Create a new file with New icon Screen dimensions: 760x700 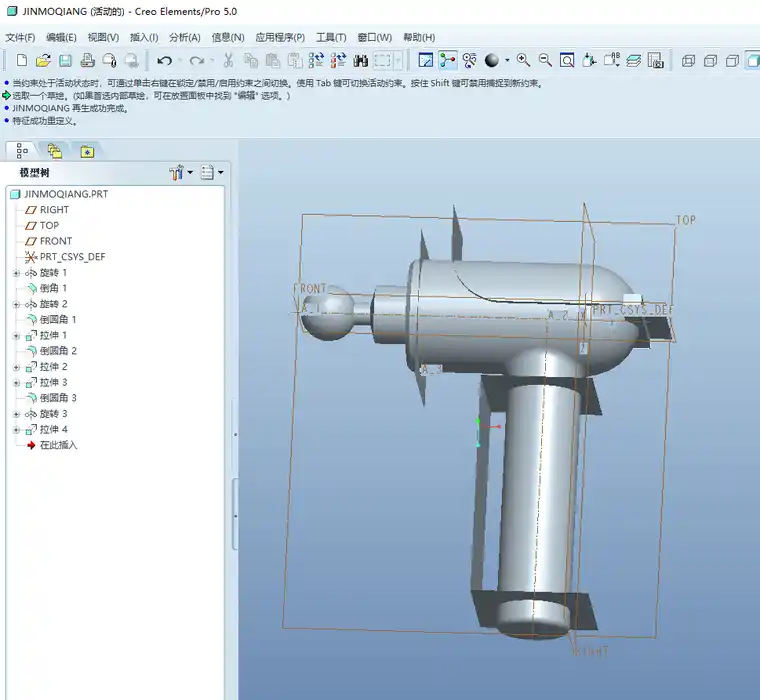pyautogui.click(x=21, y=61)
